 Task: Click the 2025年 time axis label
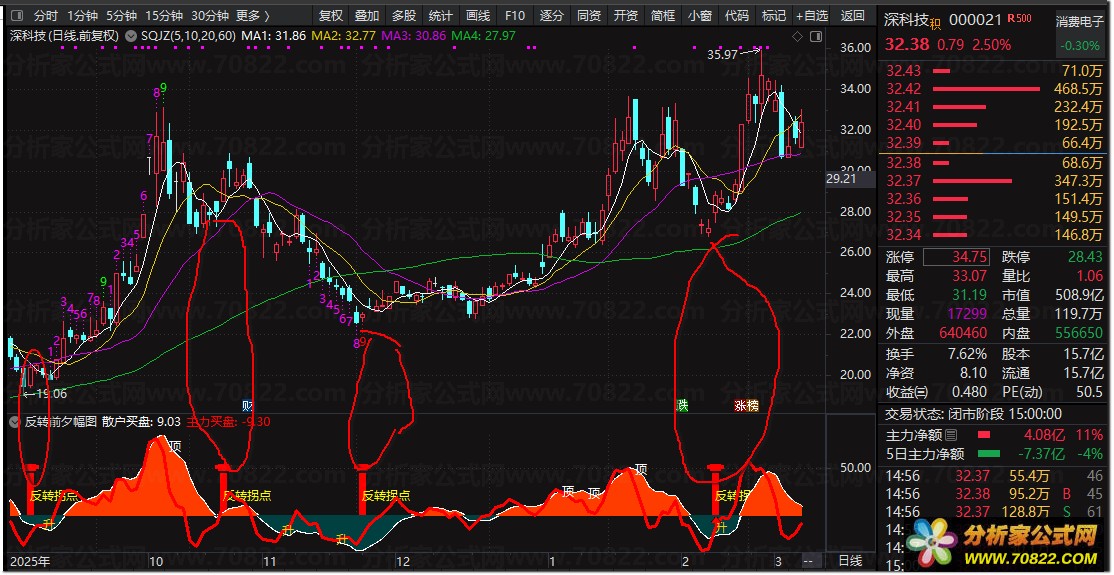[x=31, y=561]
